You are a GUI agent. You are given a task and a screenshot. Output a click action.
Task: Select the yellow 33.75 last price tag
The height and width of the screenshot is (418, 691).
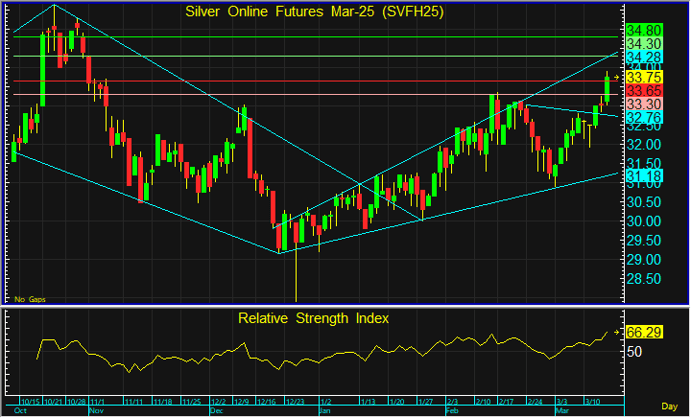point(646,77)
